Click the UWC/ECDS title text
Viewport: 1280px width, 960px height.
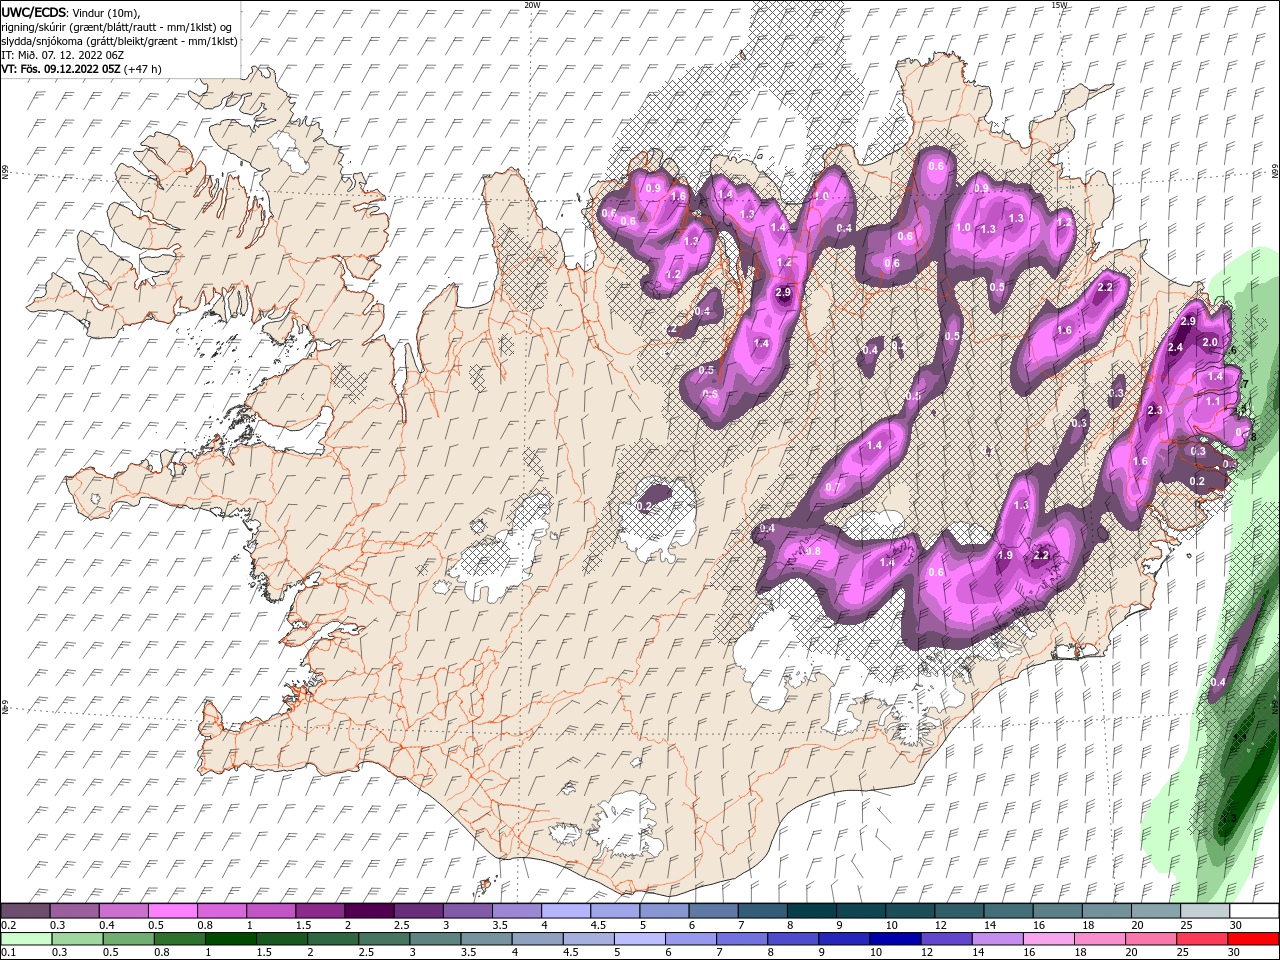tap(34, 12)
